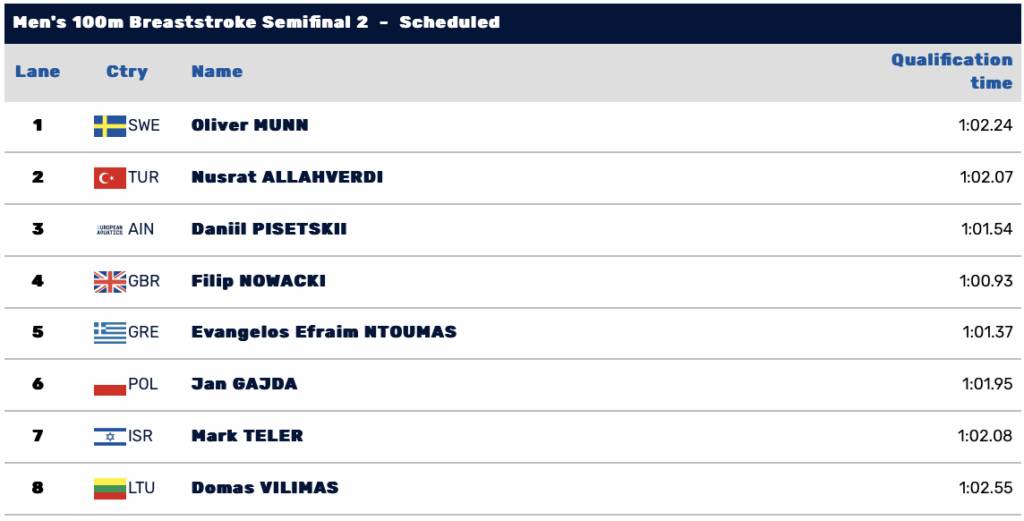Click the Sweden flag icon
Viewport: 1024px width, 521px height.
tap(110, 126)
